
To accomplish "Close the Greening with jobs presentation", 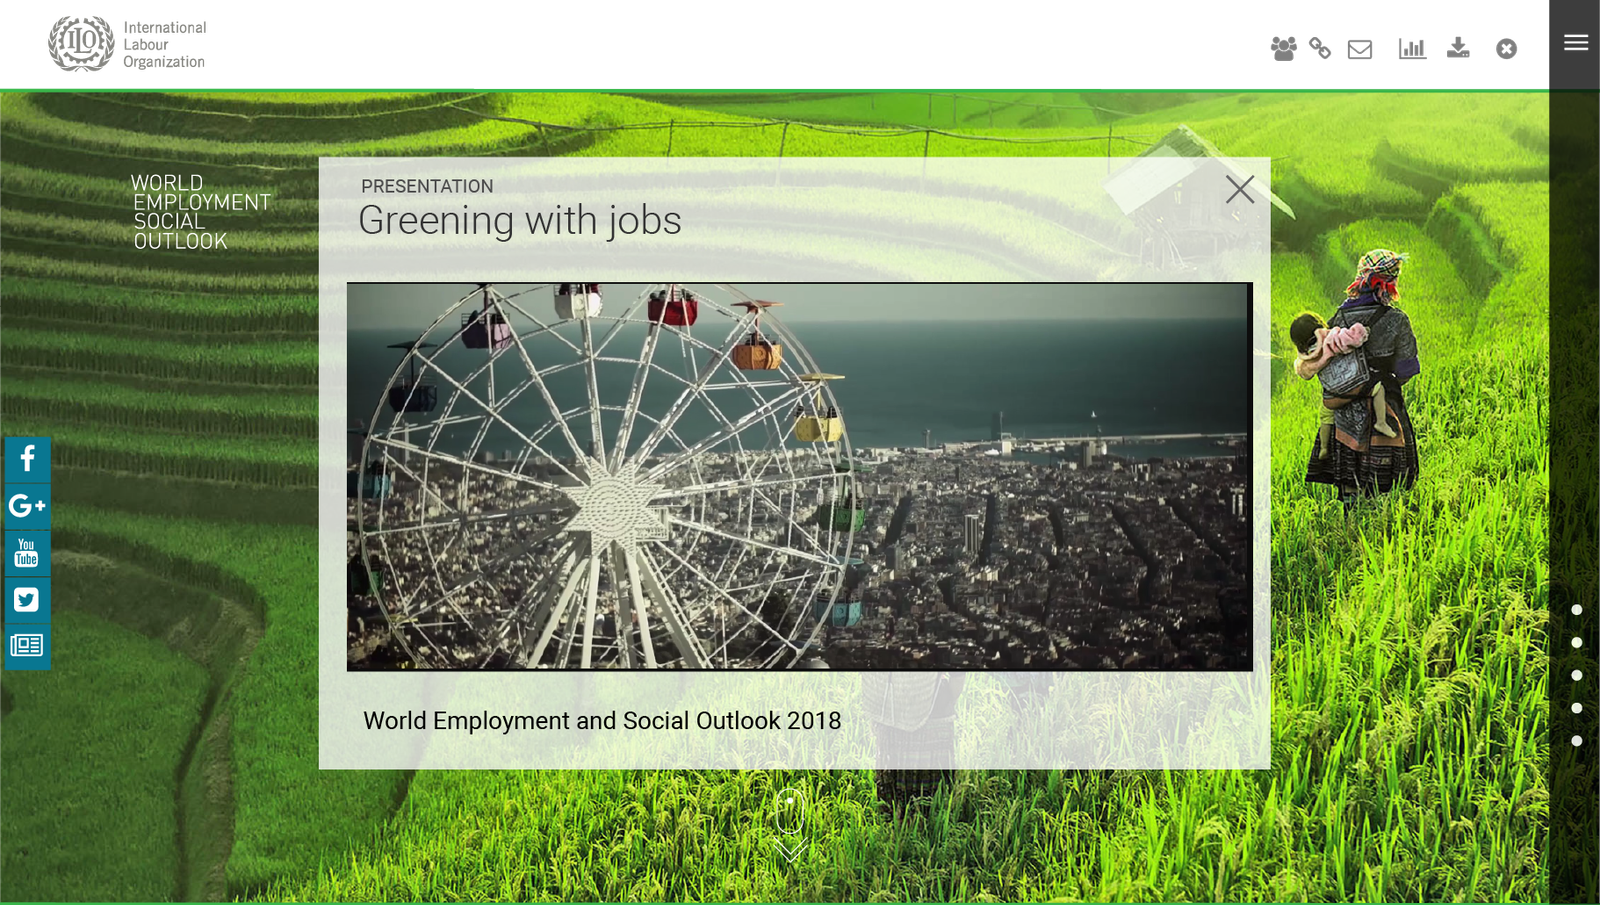I will coord(1240,189).
